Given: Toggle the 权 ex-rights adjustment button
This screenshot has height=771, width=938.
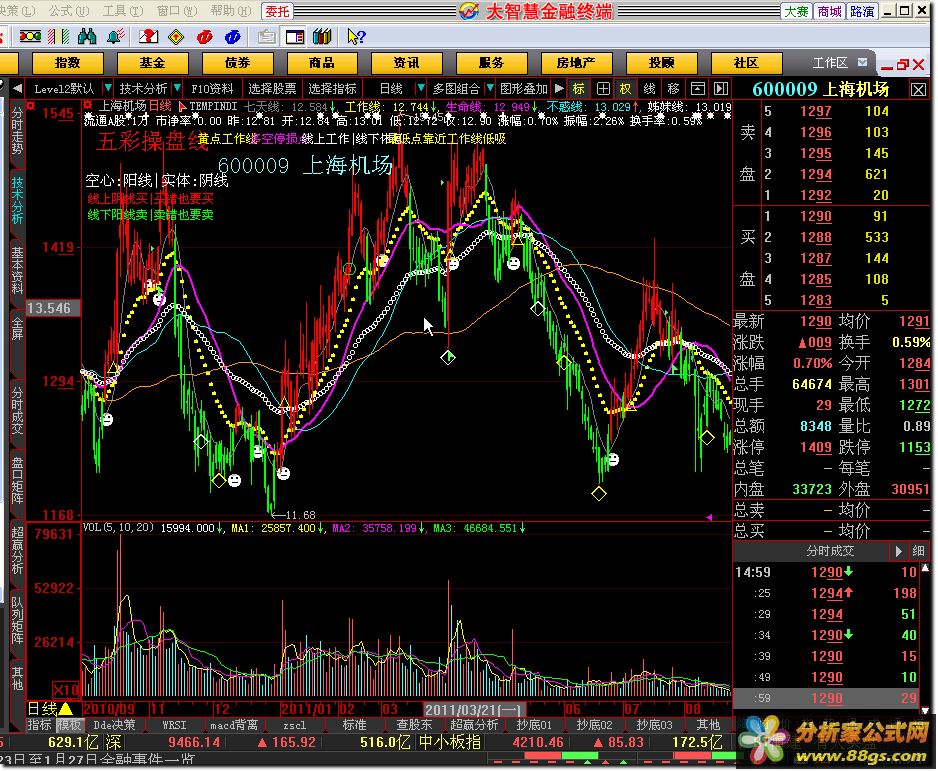Looking at the screenshot, I should click(x=625, y=89).
